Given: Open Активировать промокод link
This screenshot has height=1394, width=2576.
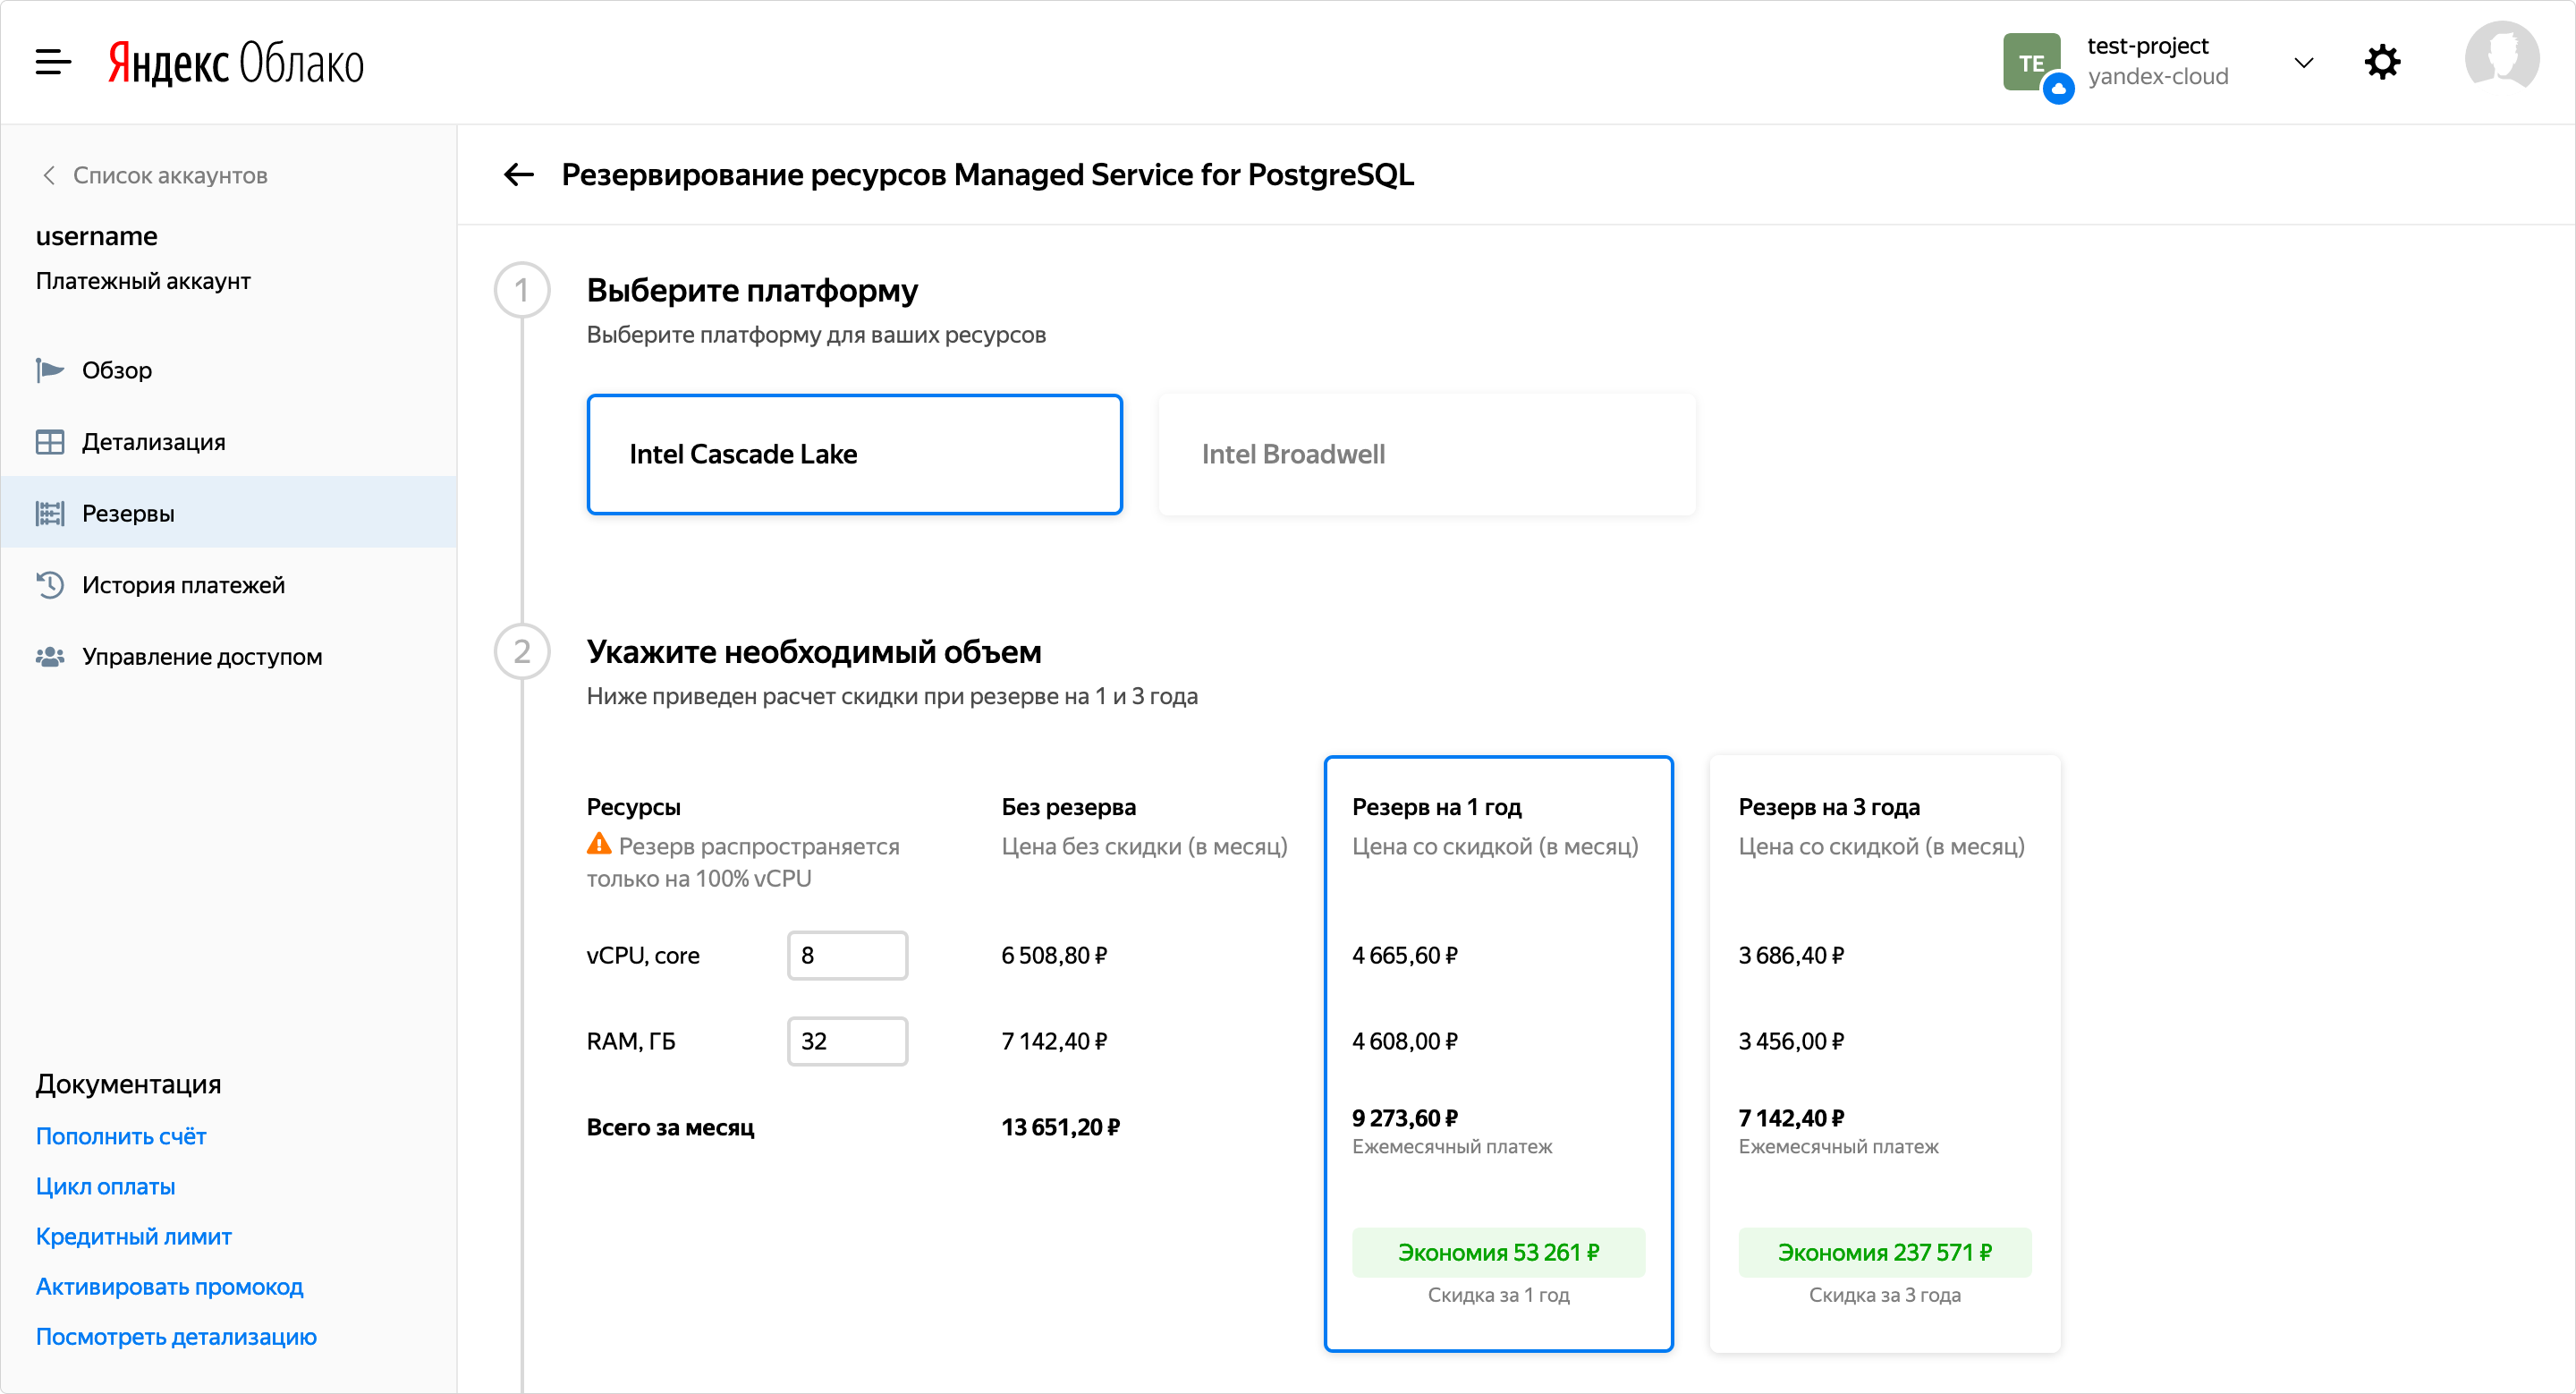Looking at the screenshot, I should [x=169, y=1287].
